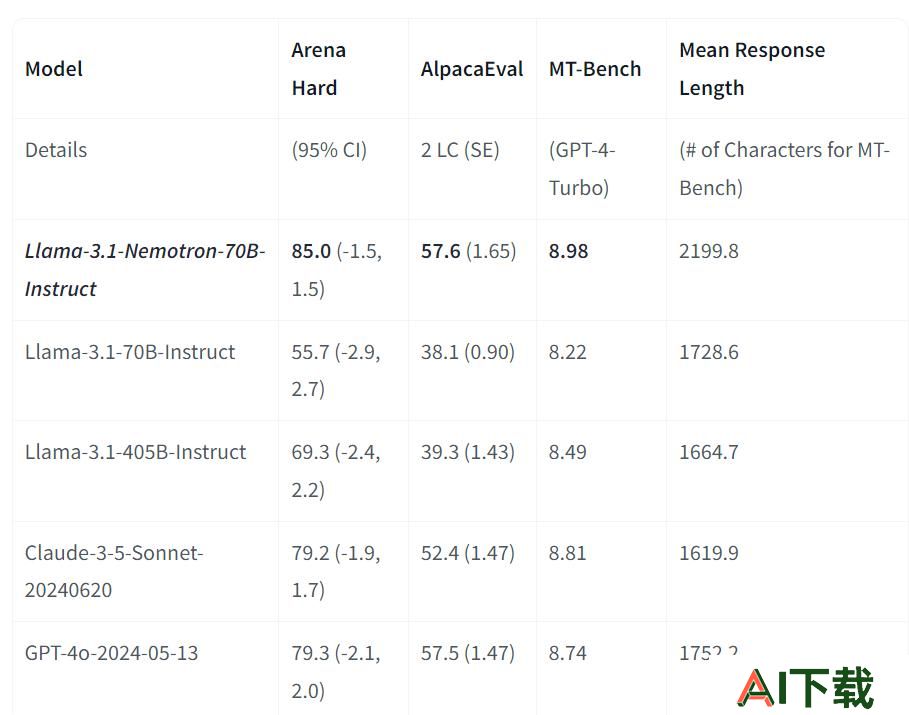
Task: Click the Claude-3-5-Sonnet-20240620 model name
Action: click(114, 571)
